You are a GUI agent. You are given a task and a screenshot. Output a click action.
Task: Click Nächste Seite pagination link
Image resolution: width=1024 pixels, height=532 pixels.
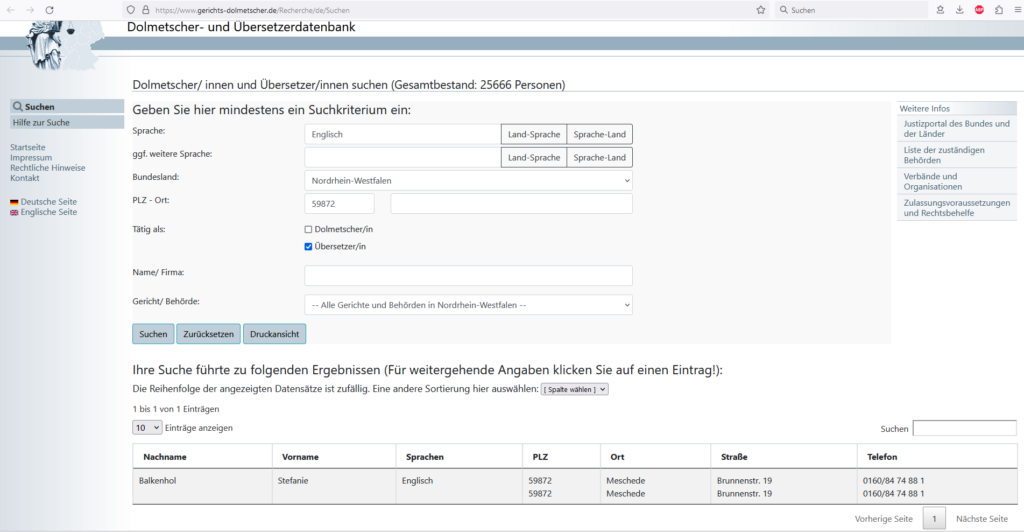click(982, 519)
